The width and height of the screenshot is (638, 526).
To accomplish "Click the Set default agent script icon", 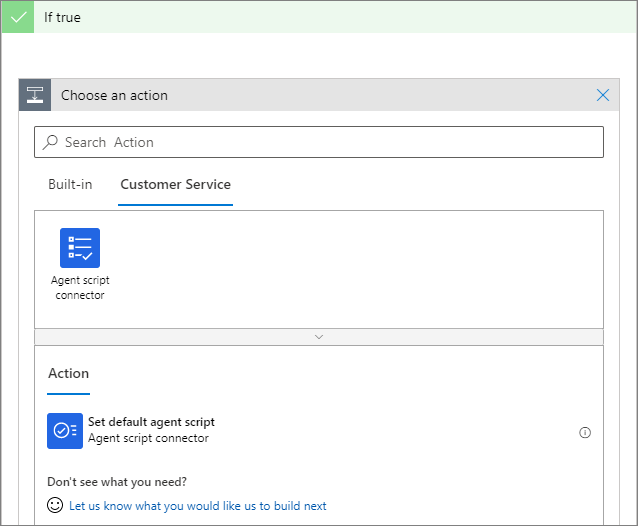I will pyautogui.click(x=65, y=430).
